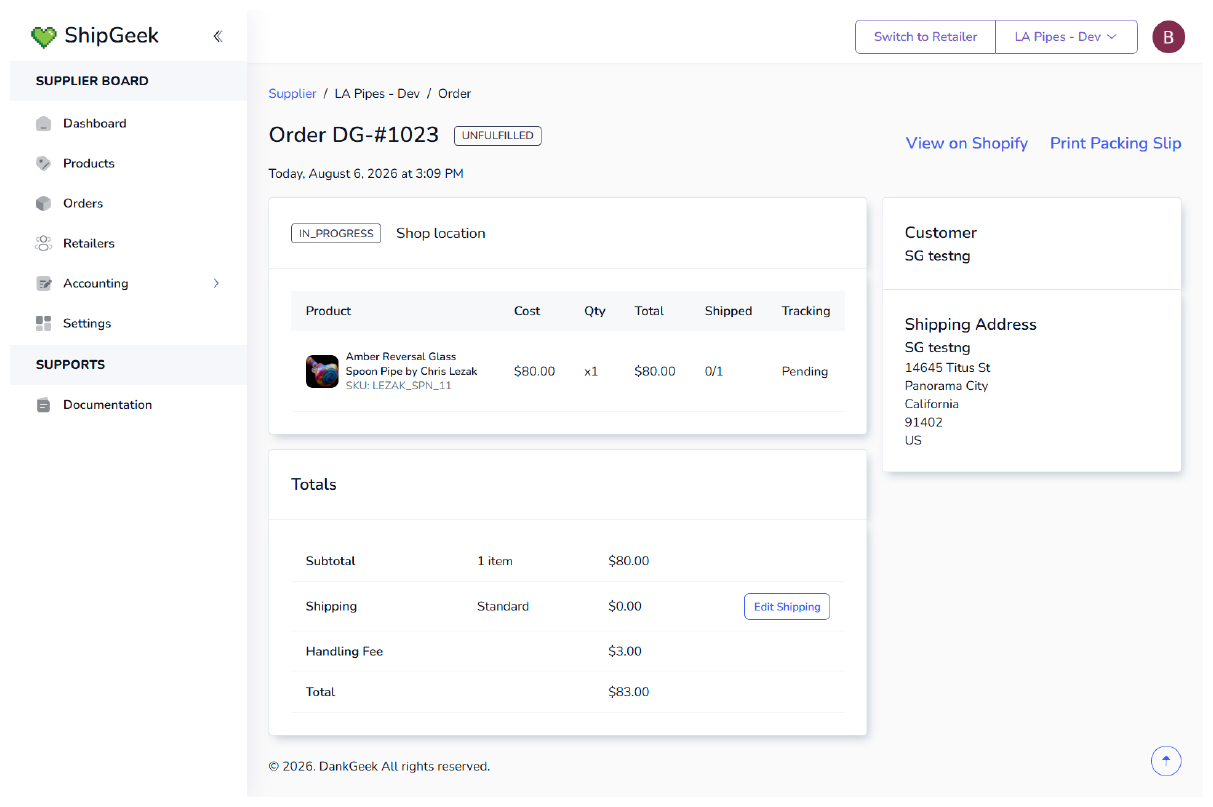
Task: Click the address line 14645 Titus St
Action: click(x=947, y=368)
